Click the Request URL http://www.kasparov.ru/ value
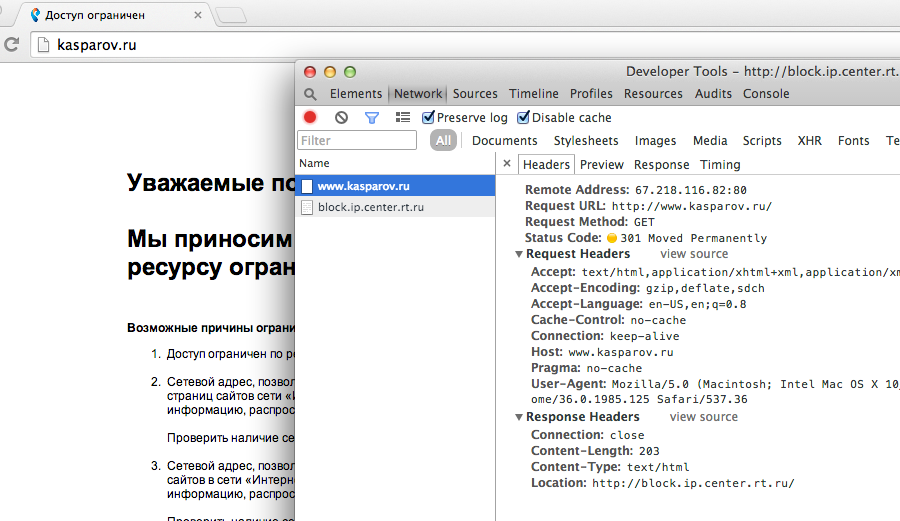 pyautogui.click(x=692, y=206)
